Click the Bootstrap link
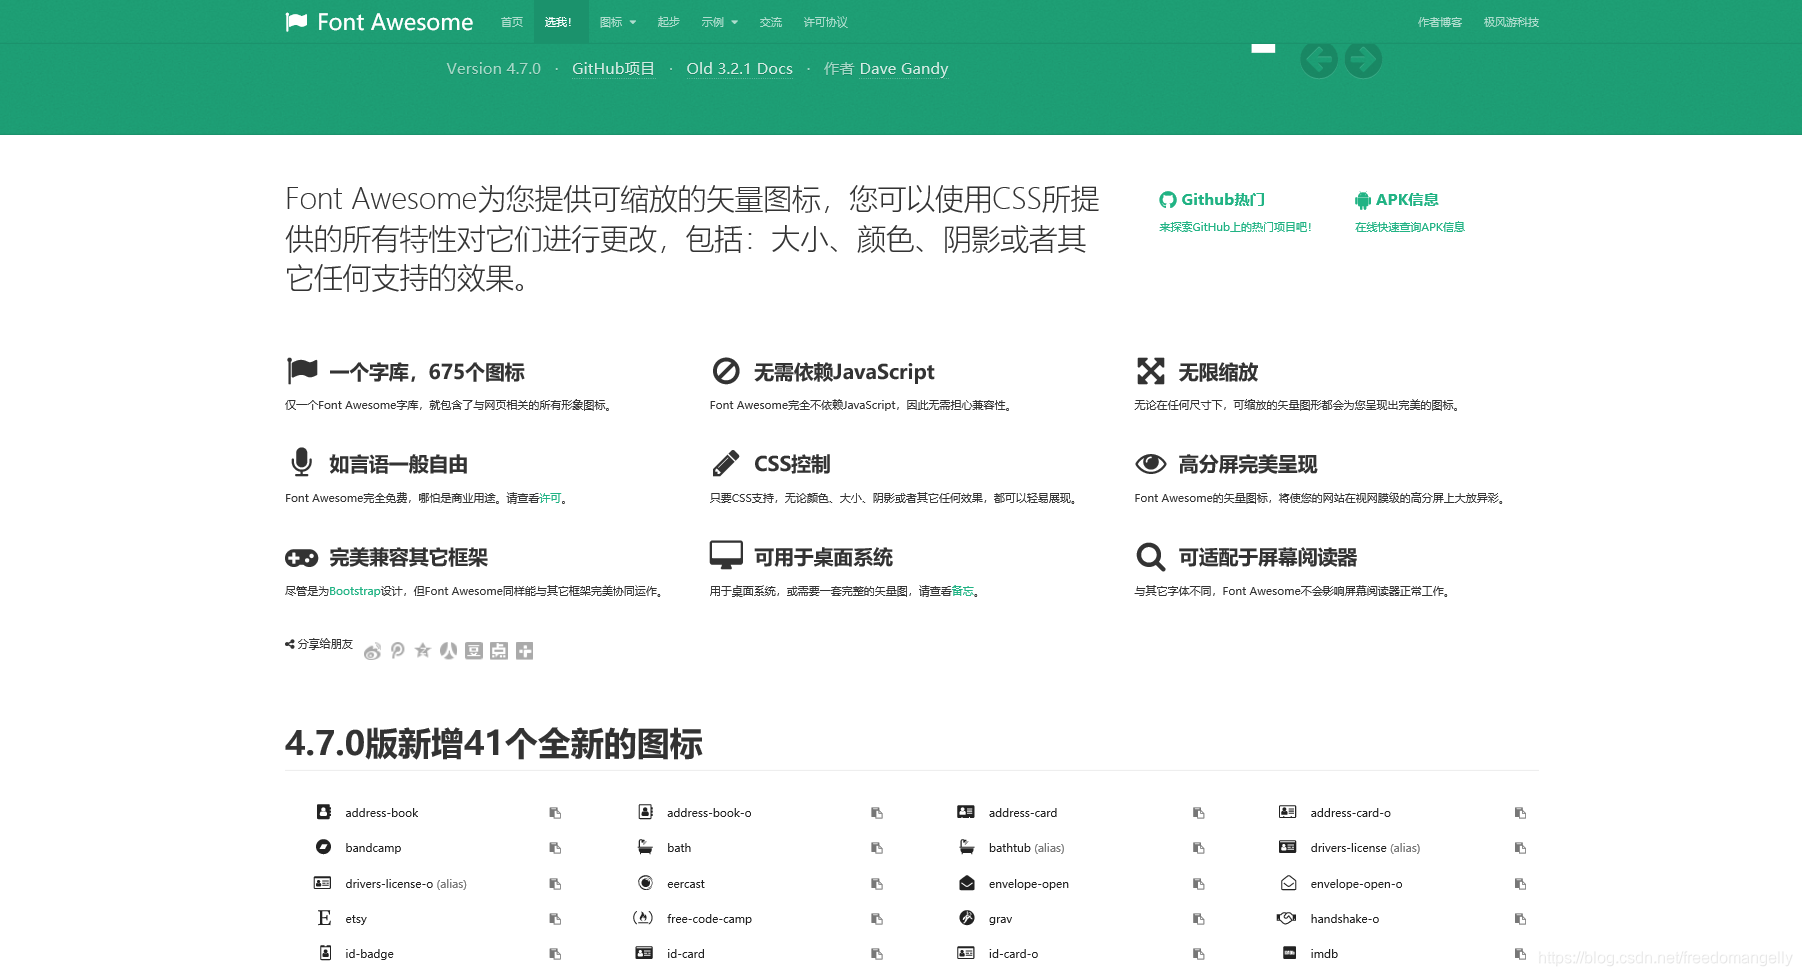The height and width of the screenshot is (976, 1802). (355, 591)
